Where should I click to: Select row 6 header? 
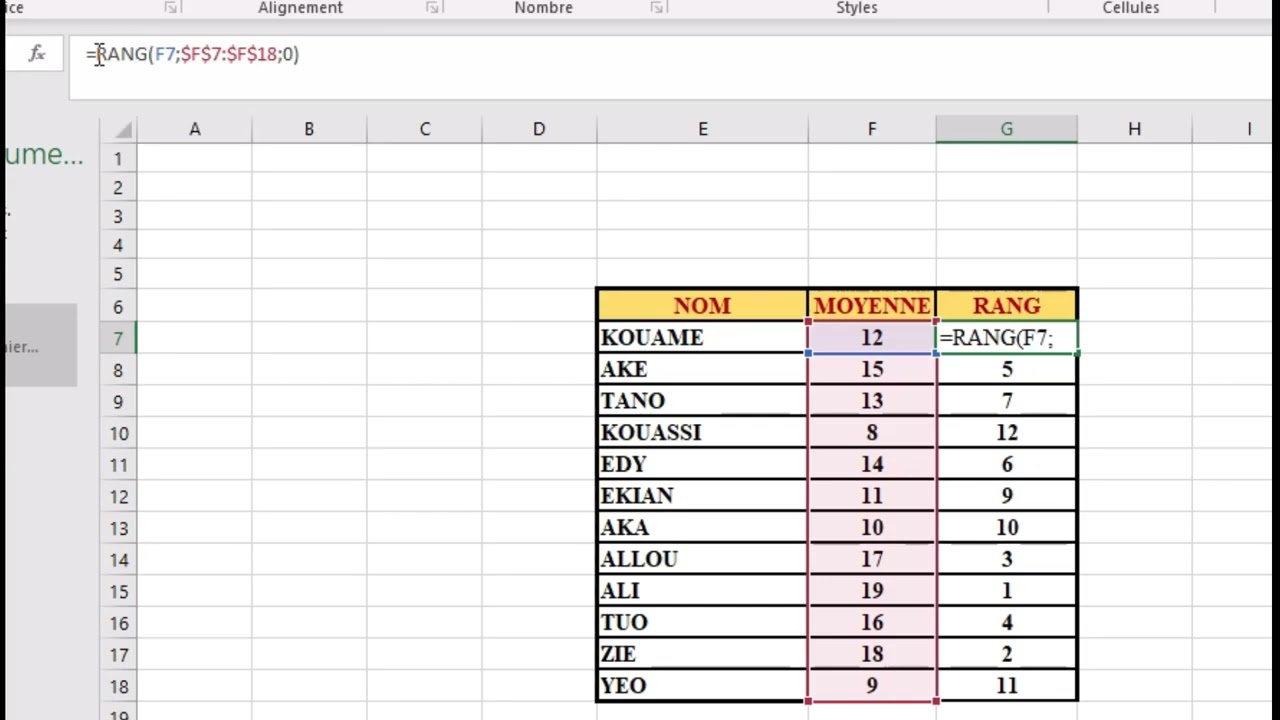pos(118,307)
